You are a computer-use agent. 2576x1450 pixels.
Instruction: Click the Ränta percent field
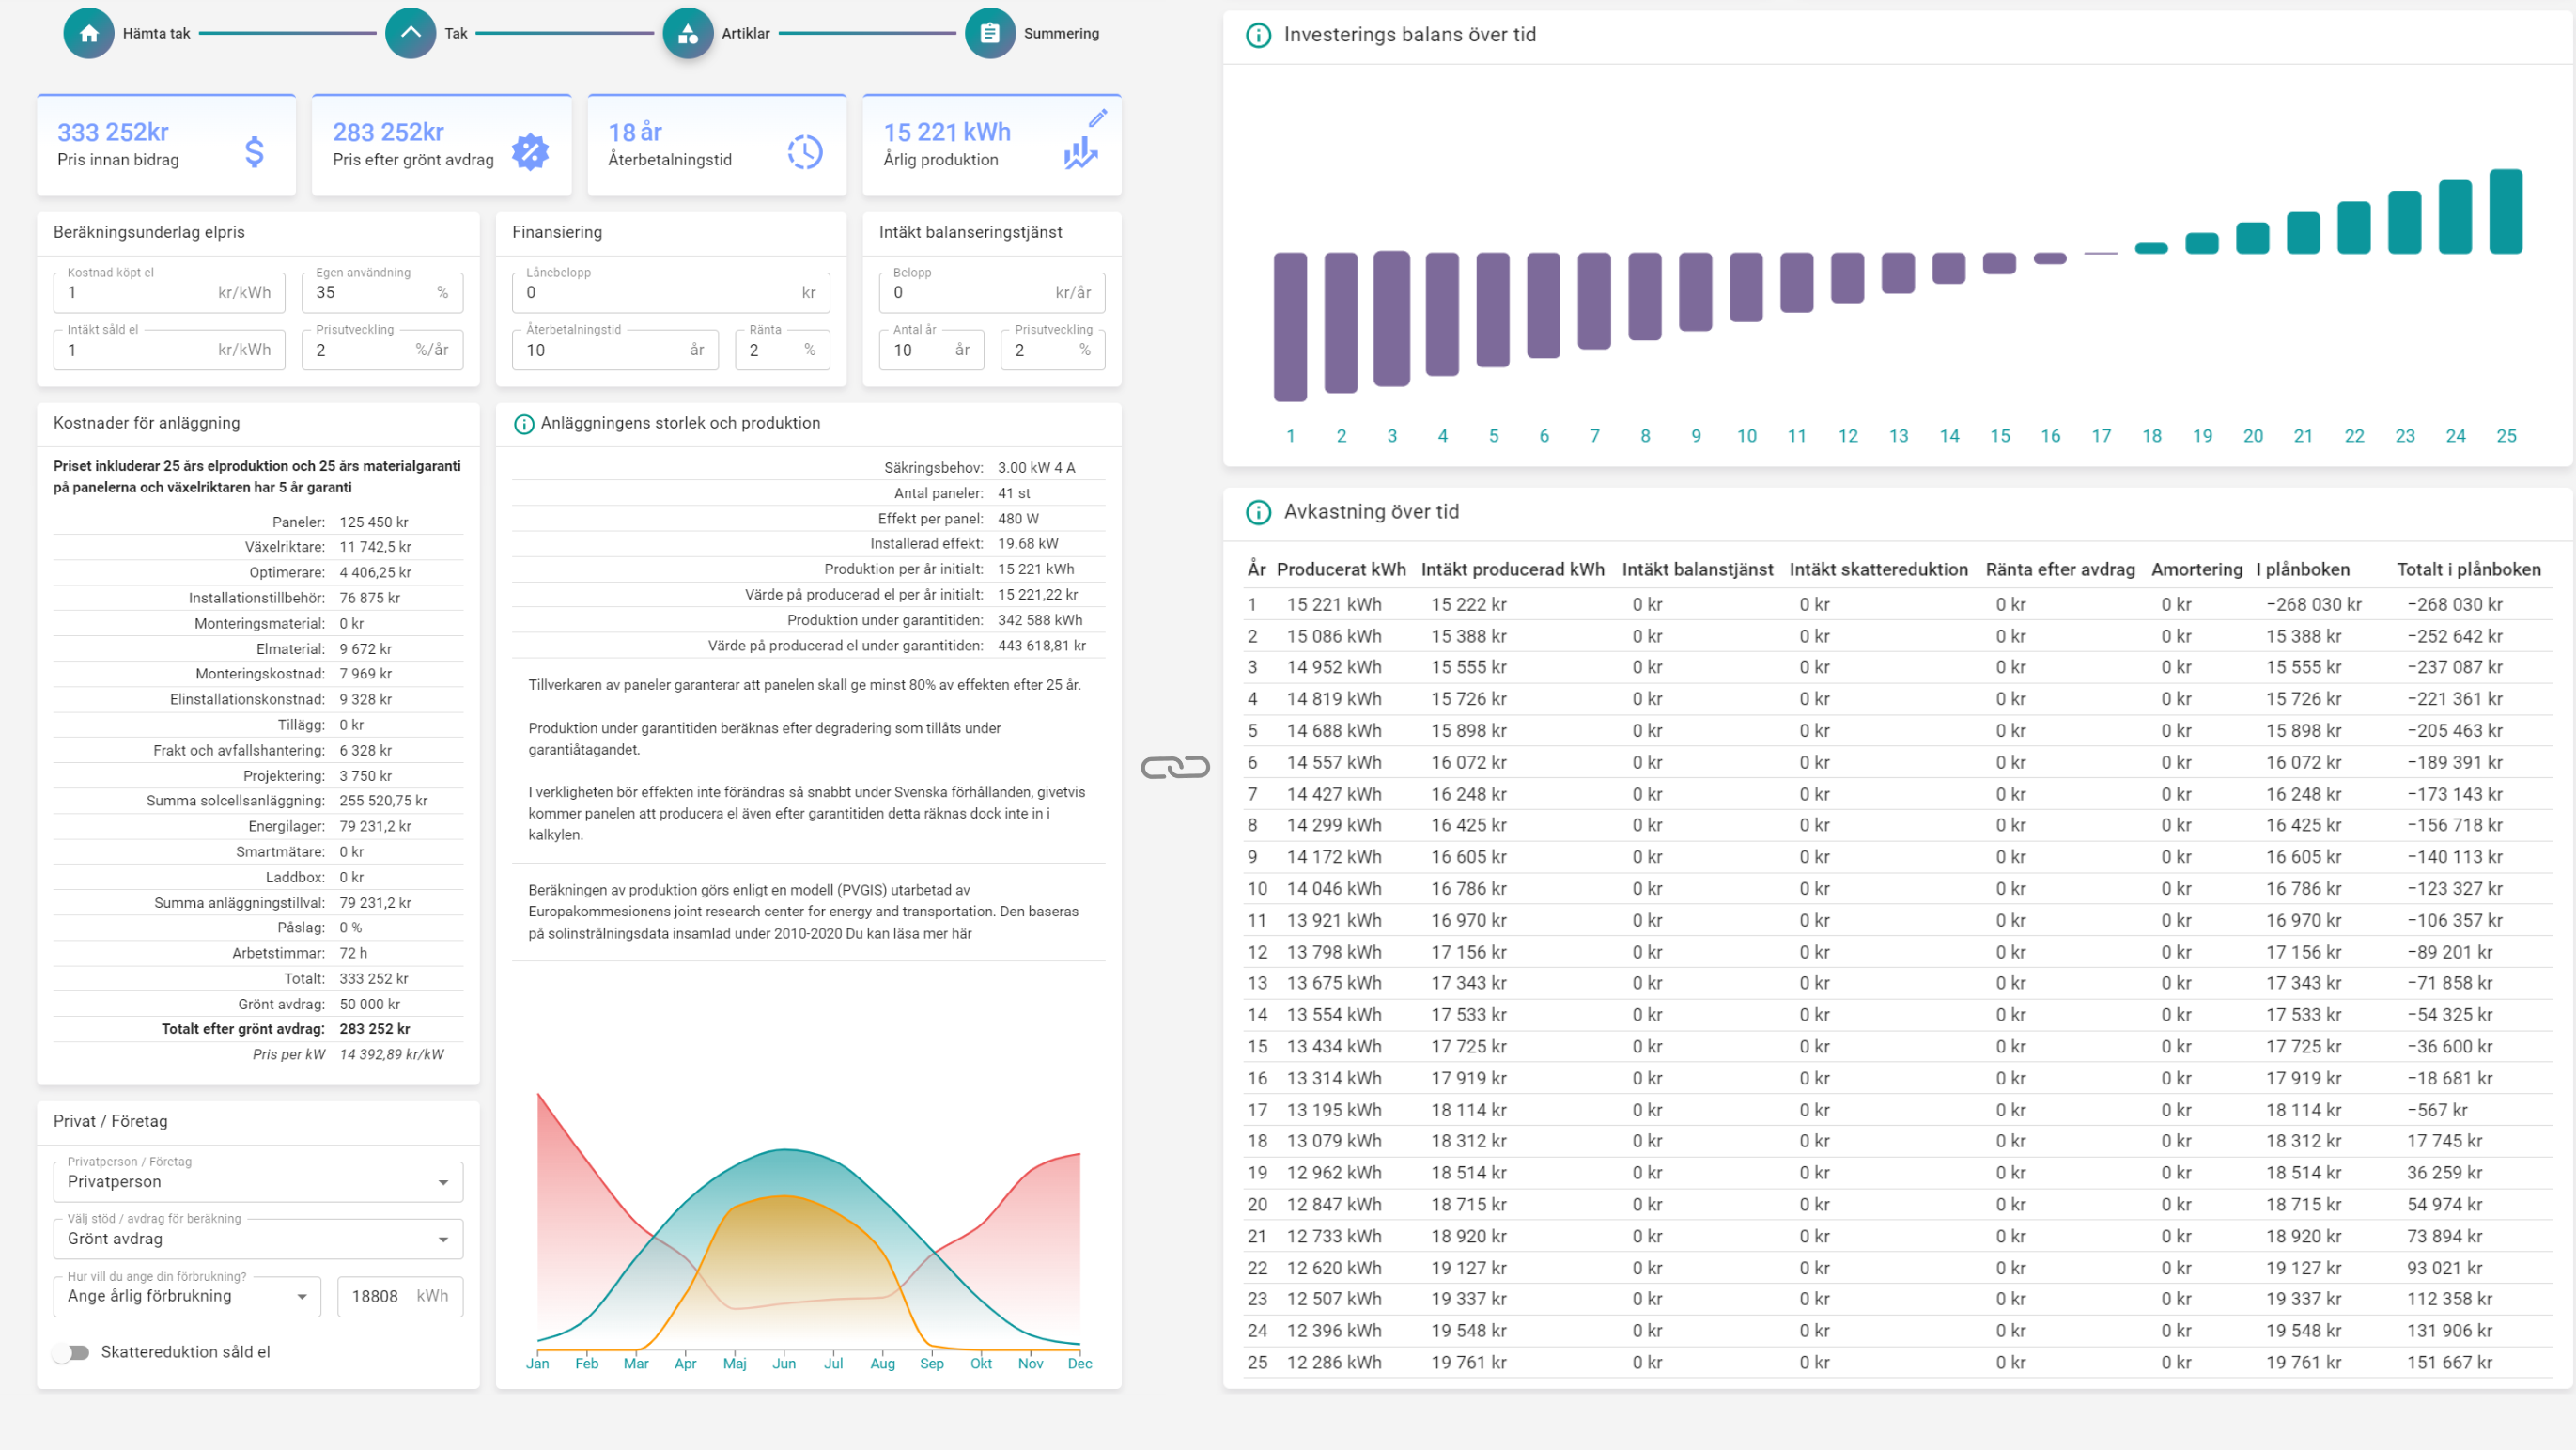tap(782, 349)
